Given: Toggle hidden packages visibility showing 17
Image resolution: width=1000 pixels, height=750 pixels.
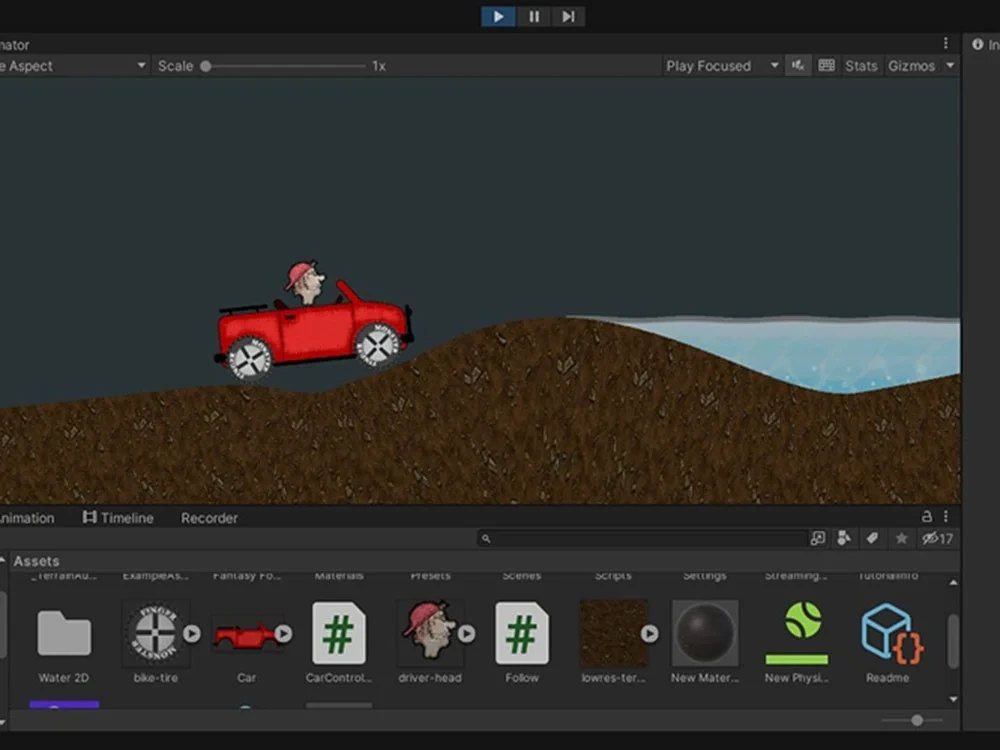Looking at the screenshot, I should pos(937,539).
